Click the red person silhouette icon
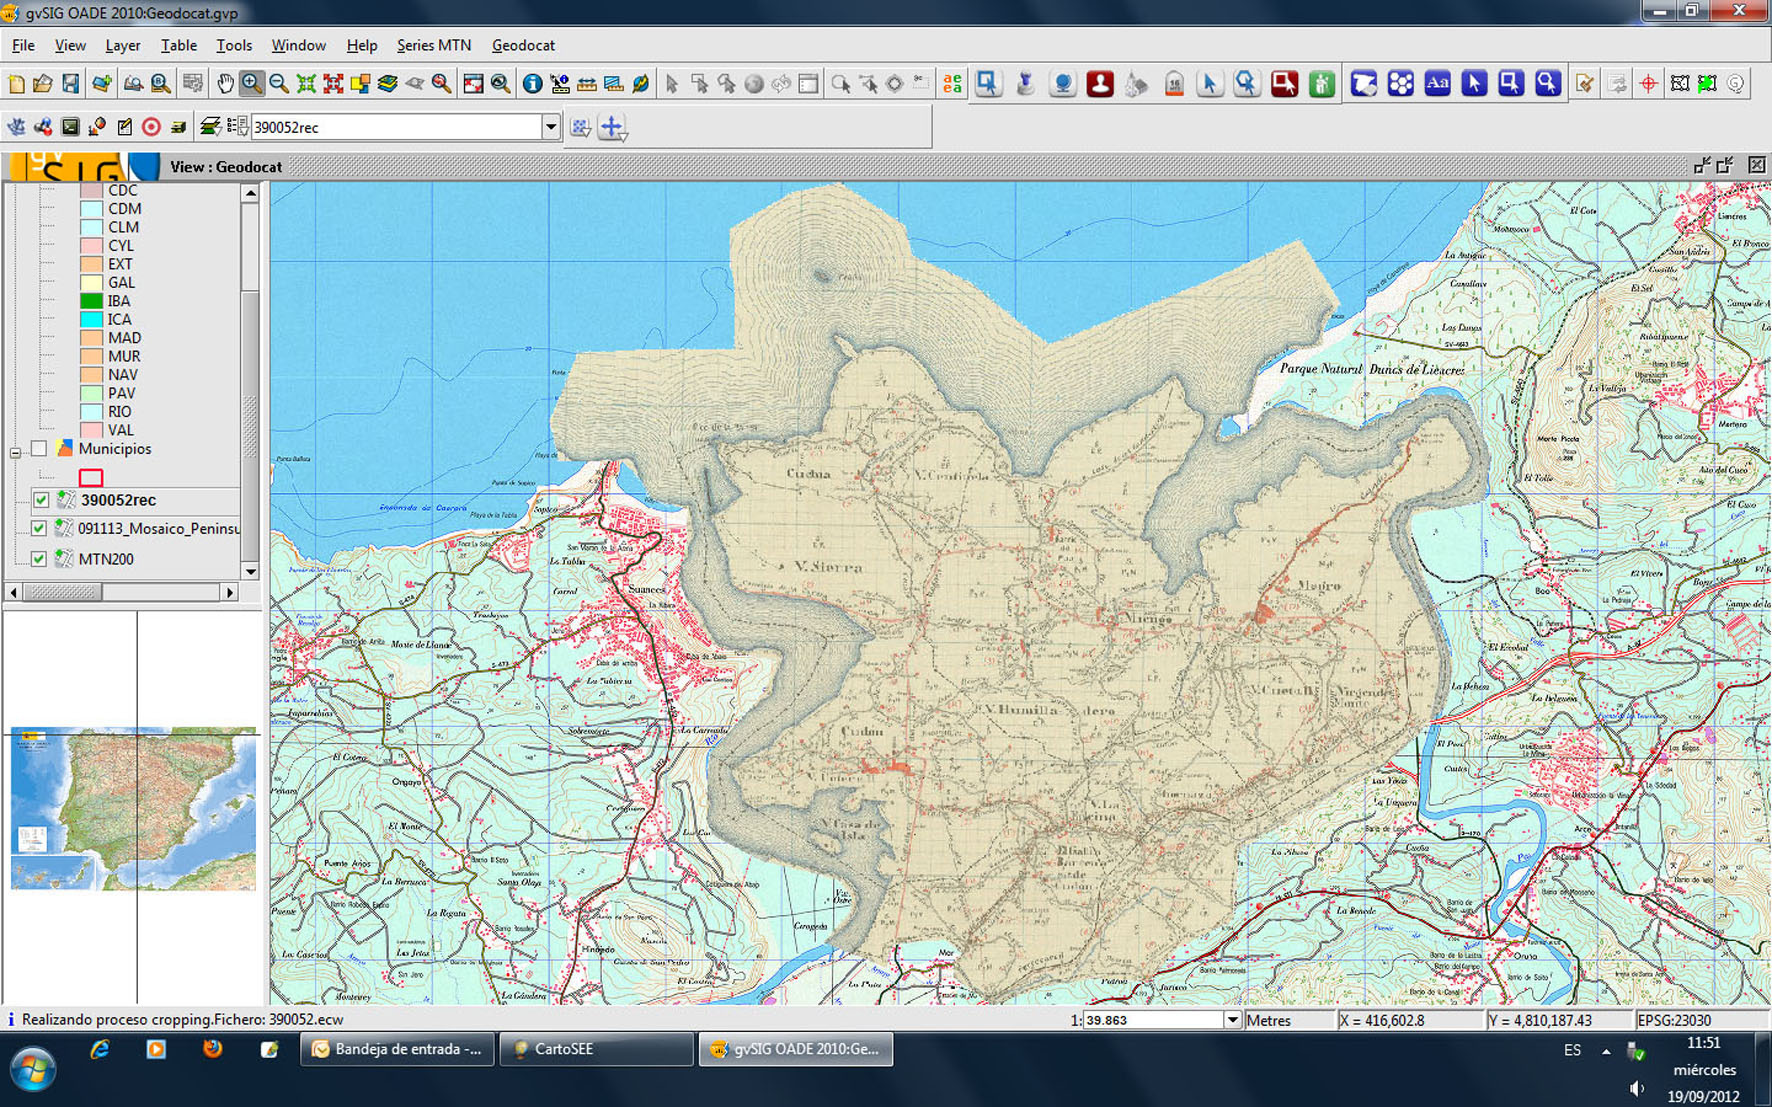 1100,84
